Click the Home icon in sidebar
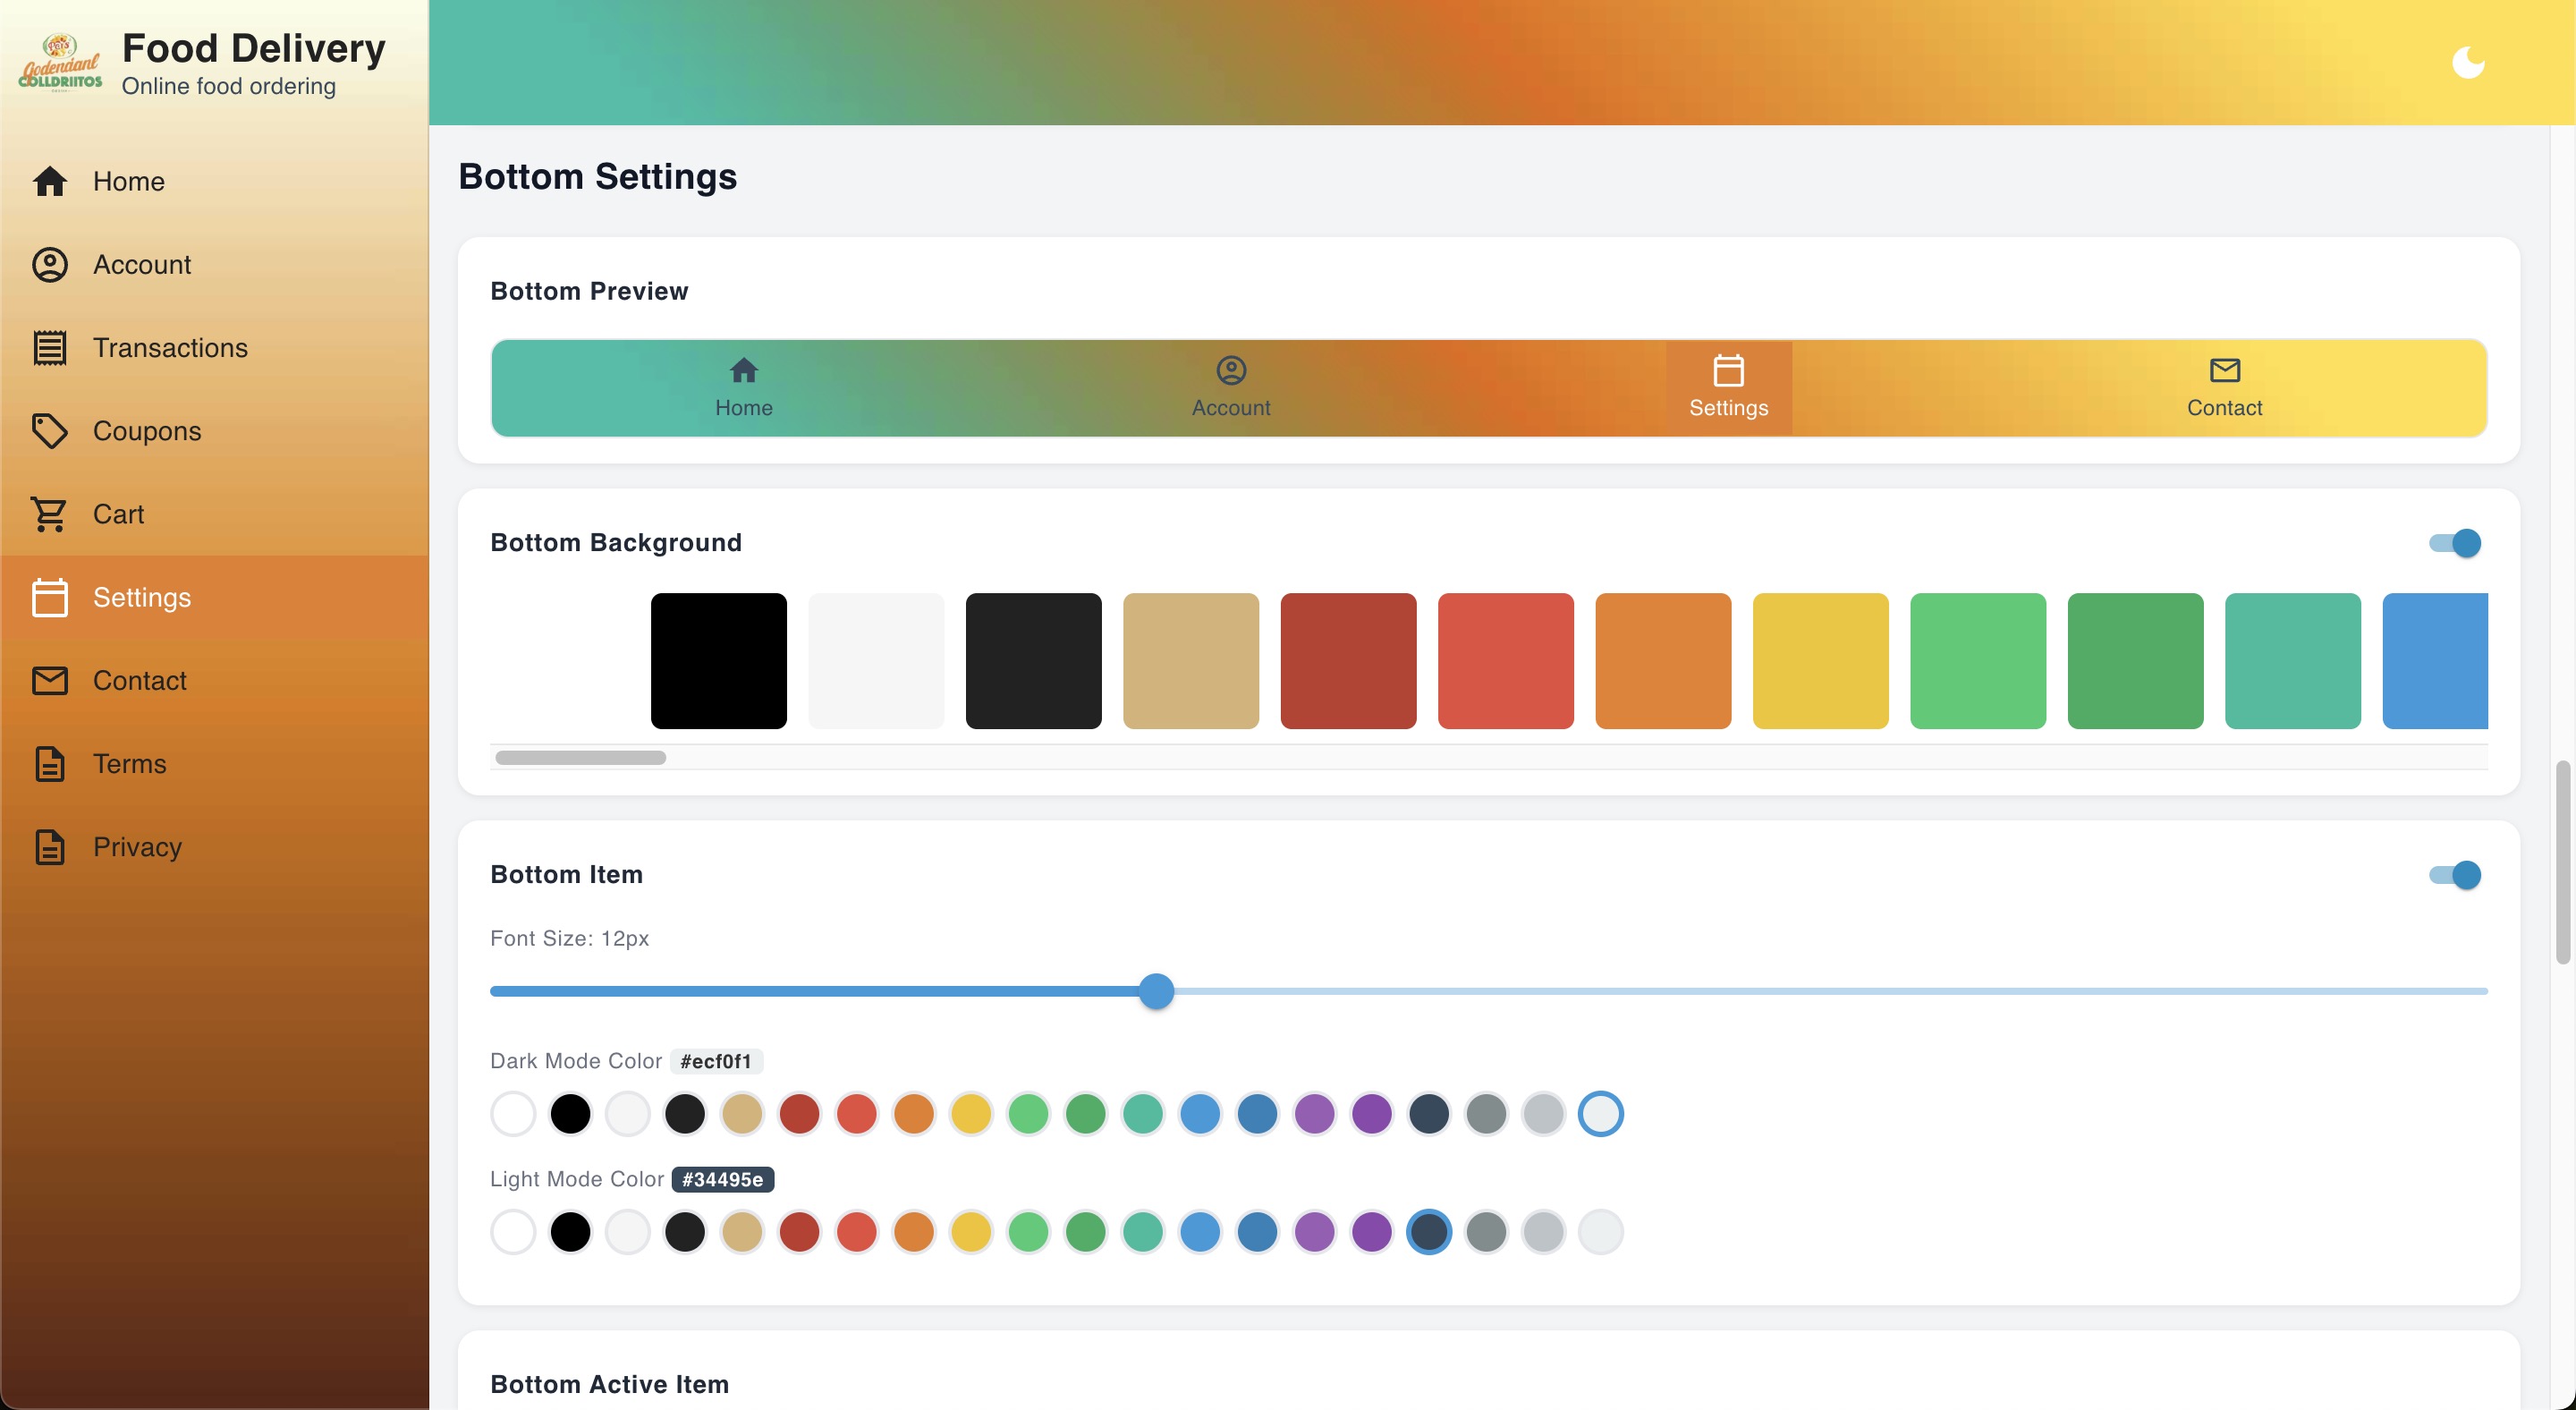Image resolution: width=2576 pixels, height=1410 pixels. 49,181
